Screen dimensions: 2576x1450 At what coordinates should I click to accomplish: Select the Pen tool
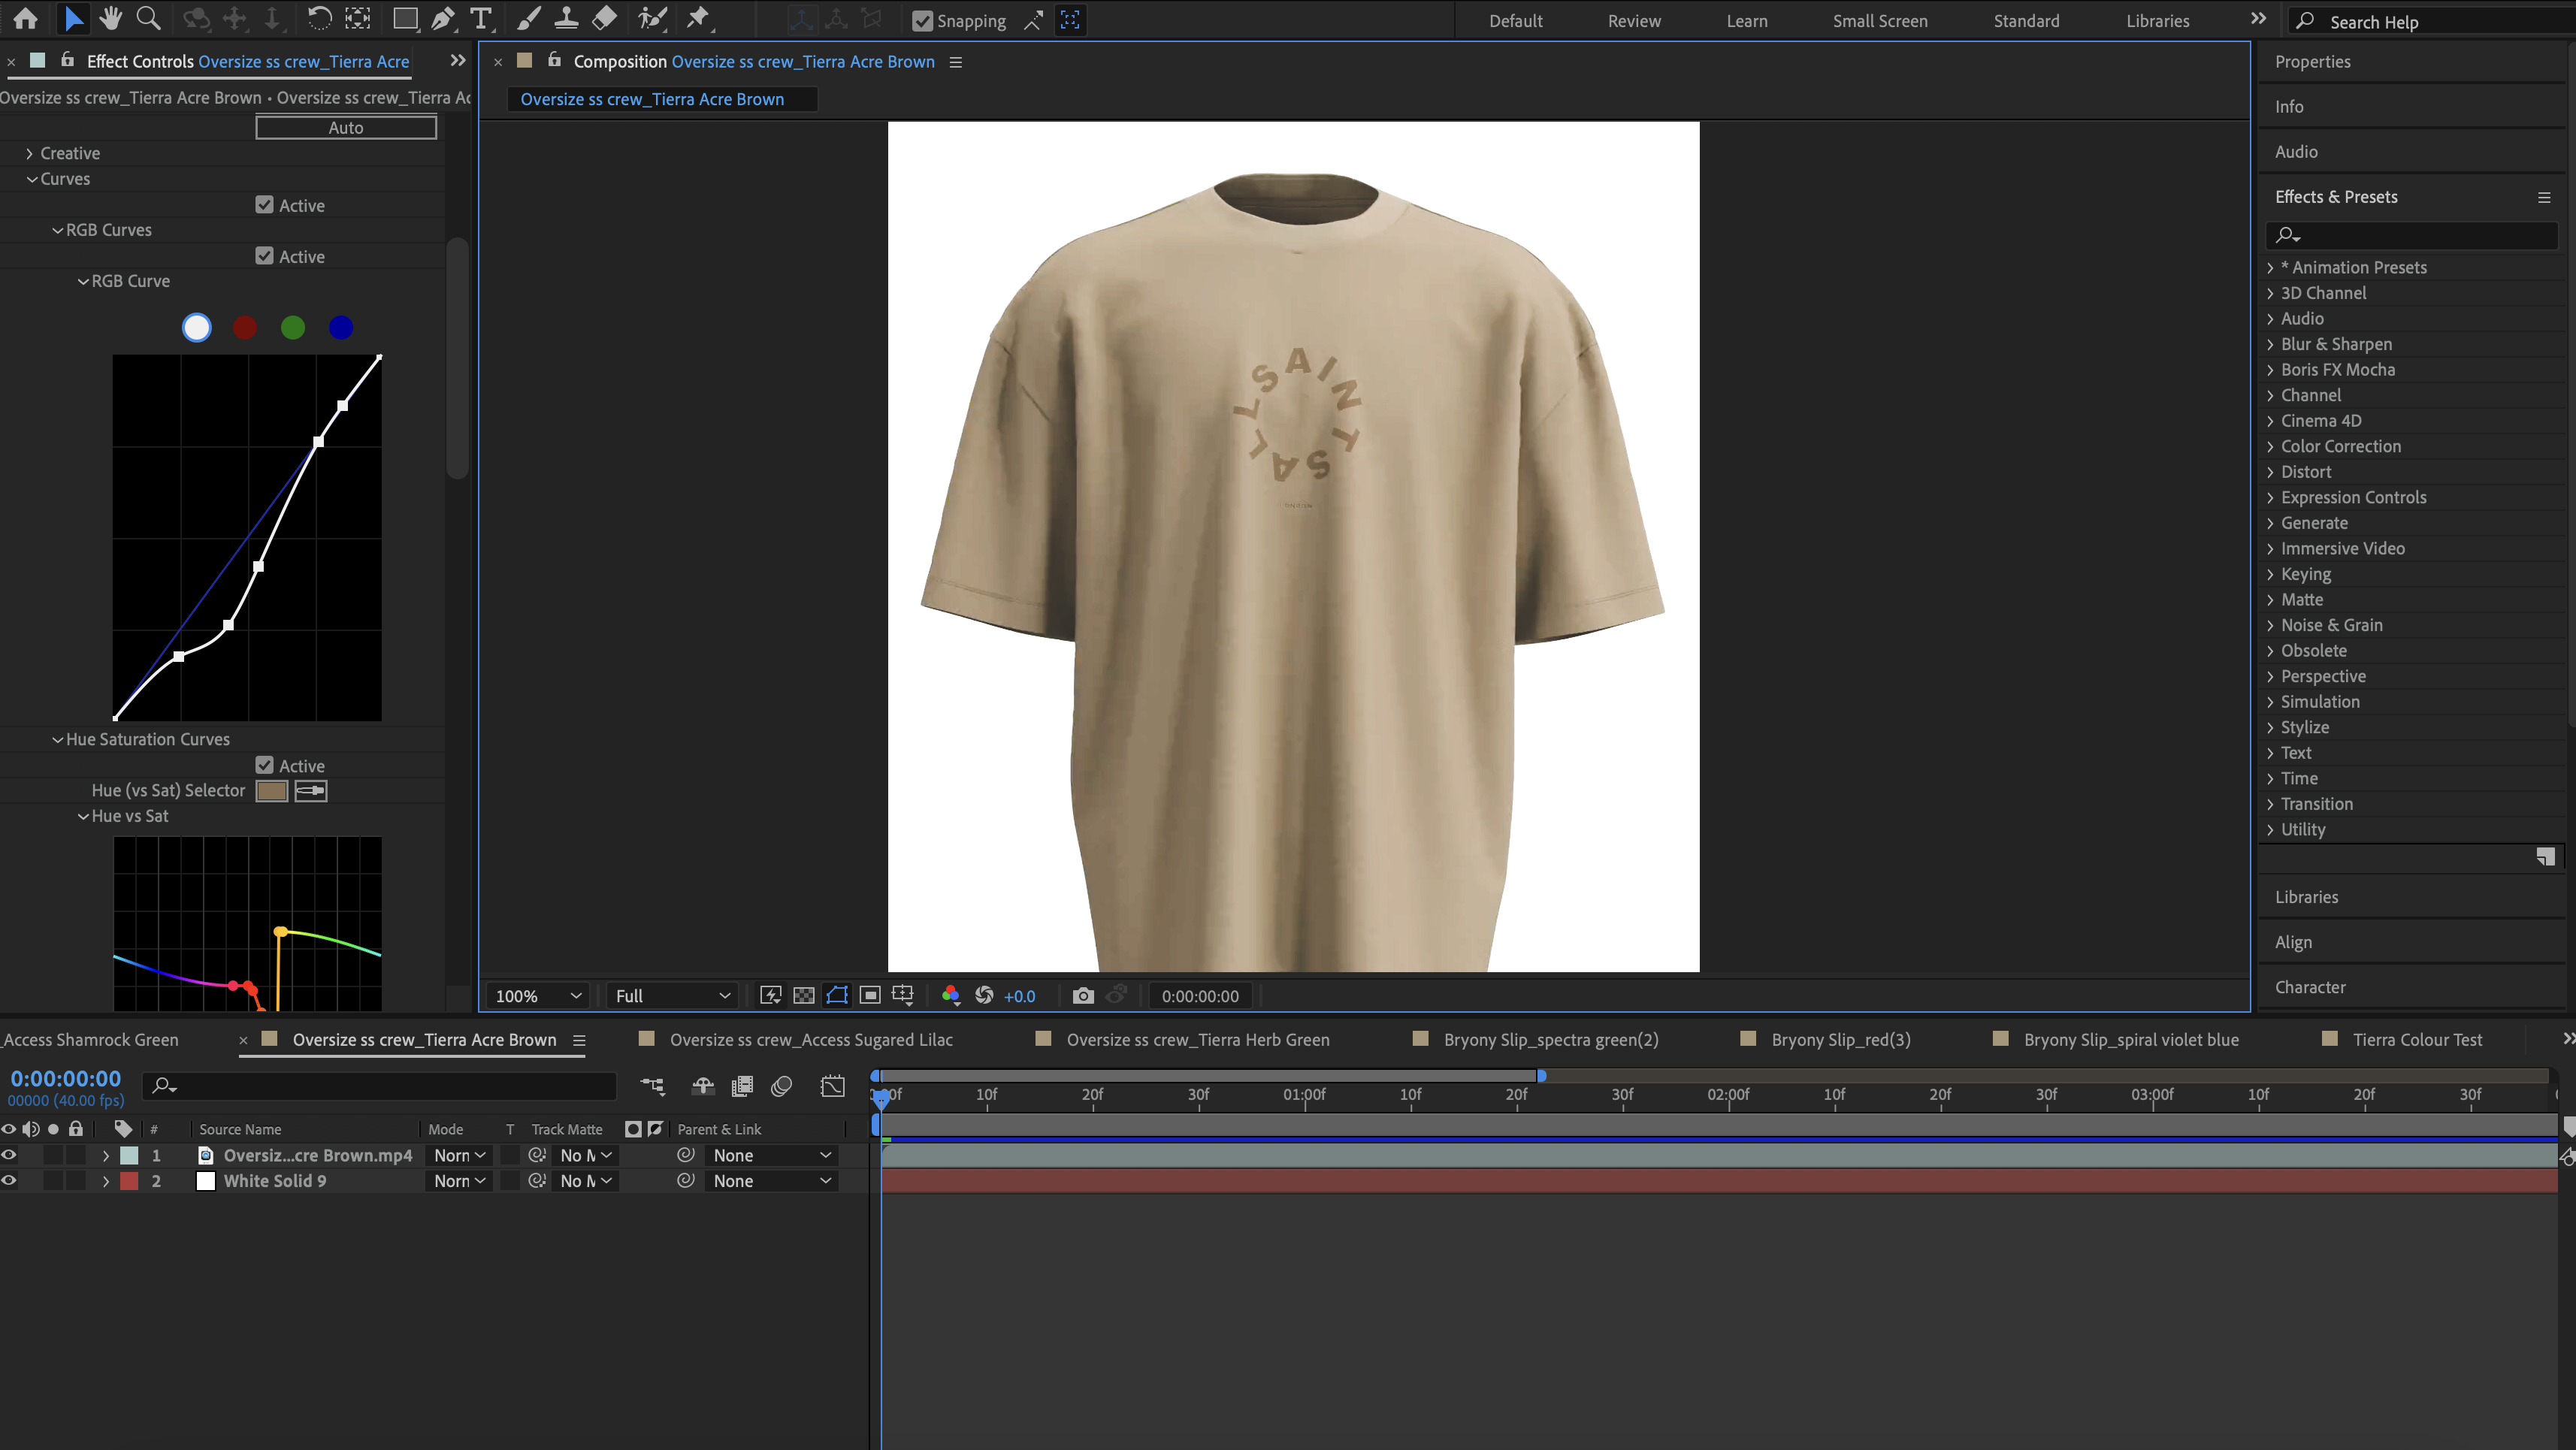pos(442,18)
